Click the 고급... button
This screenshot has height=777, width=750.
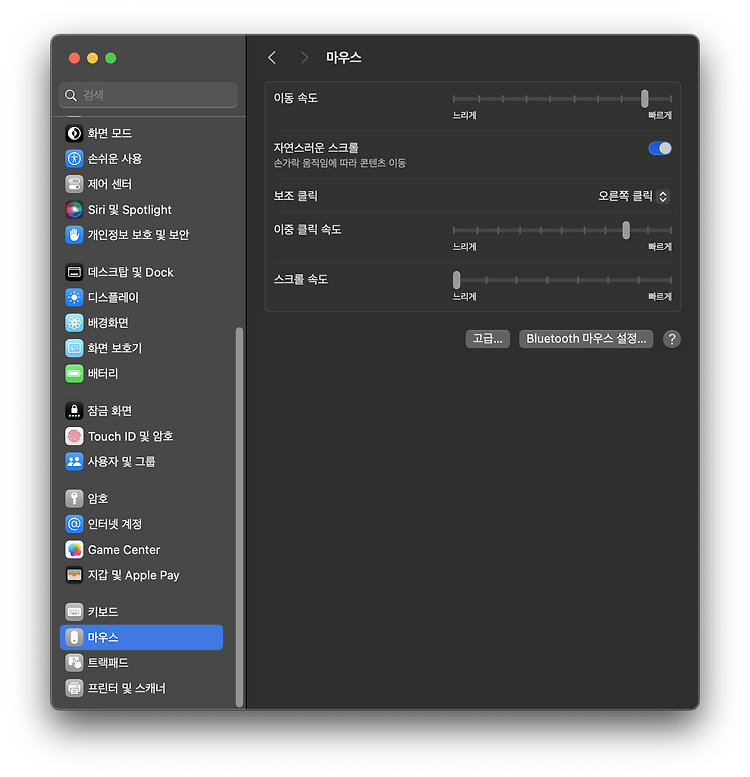487,339
